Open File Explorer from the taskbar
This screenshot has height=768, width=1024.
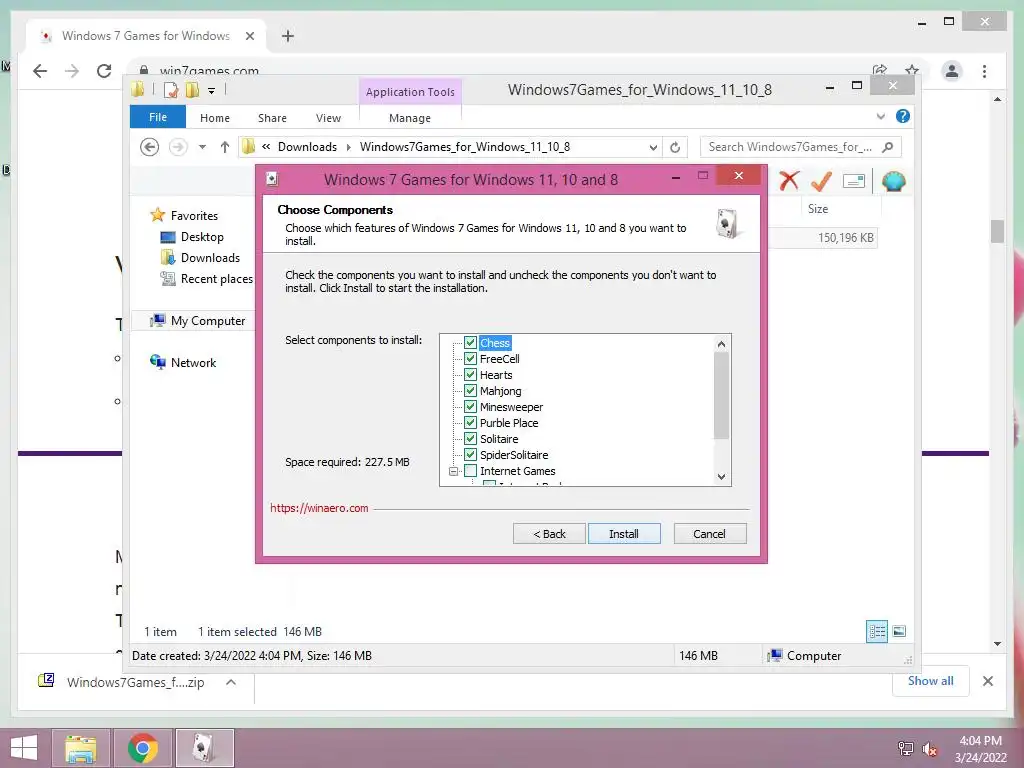coord(80,748)
